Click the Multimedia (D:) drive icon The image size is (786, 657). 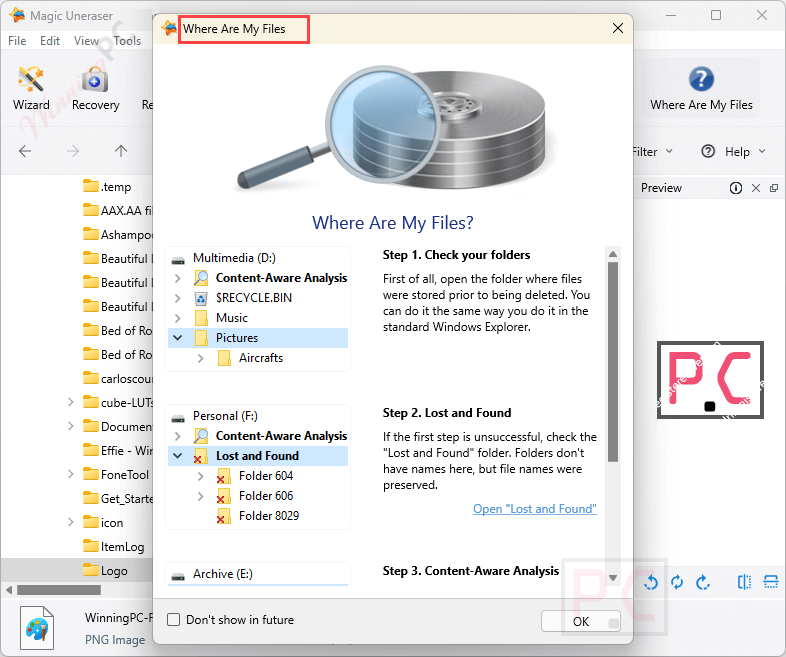(178, 260)
